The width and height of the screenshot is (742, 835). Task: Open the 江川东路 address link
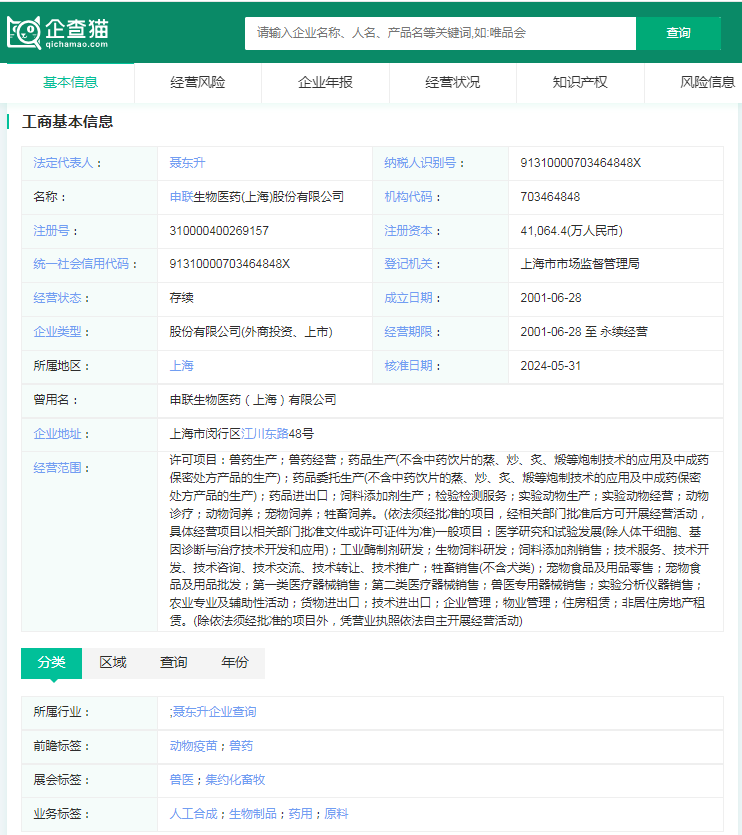tap(265, 435)
